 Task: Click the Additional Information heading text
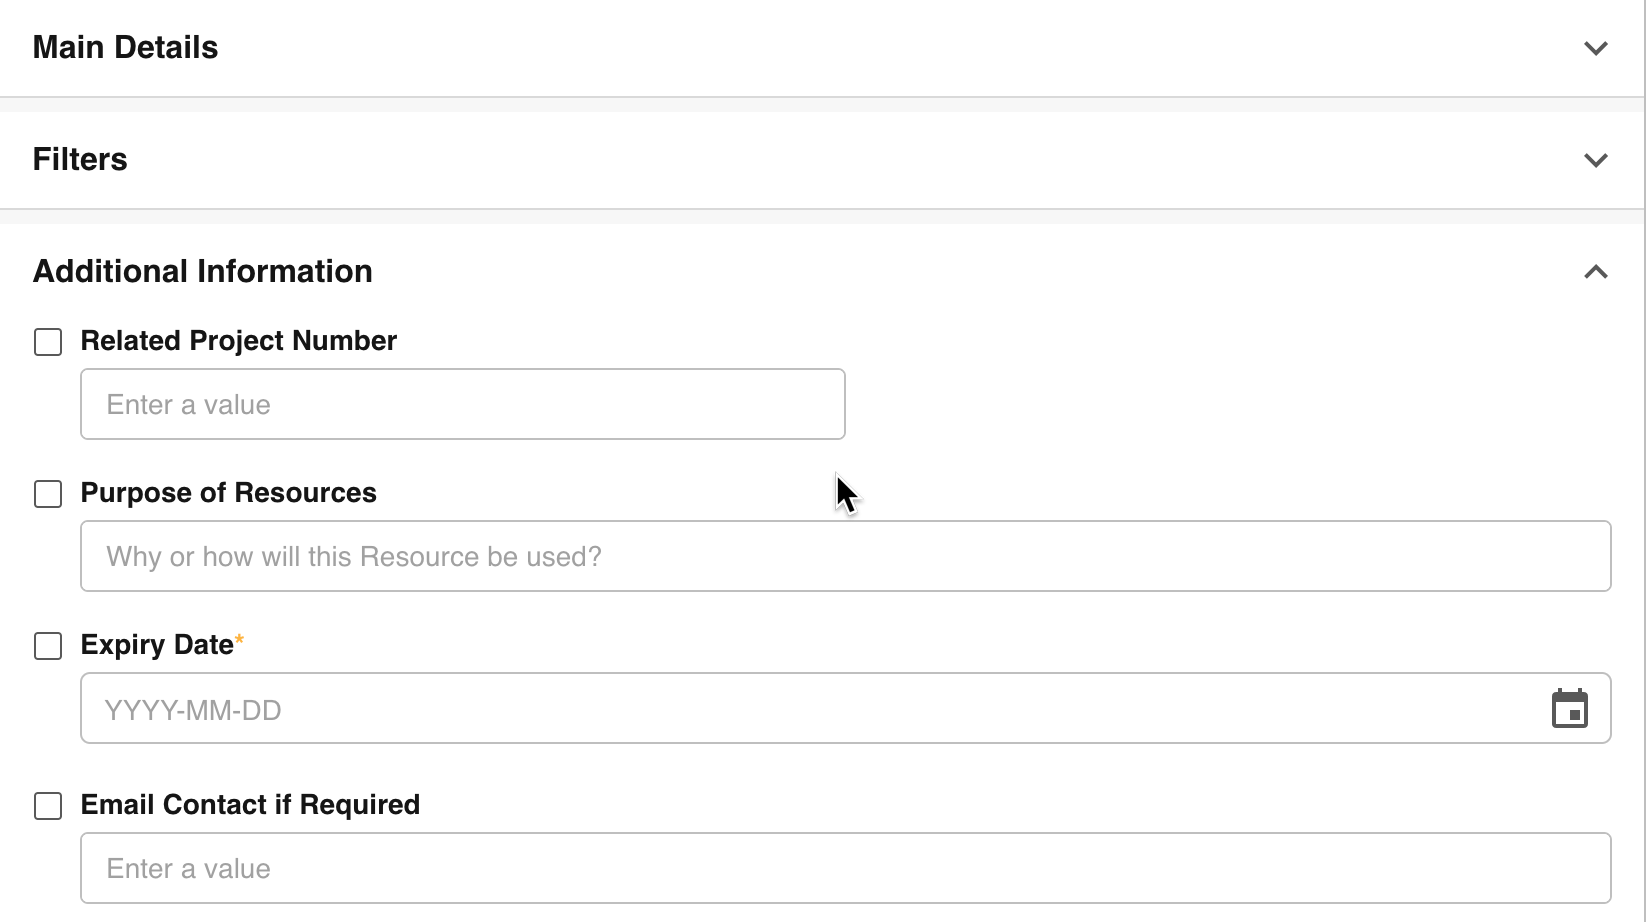pos(202,271)
